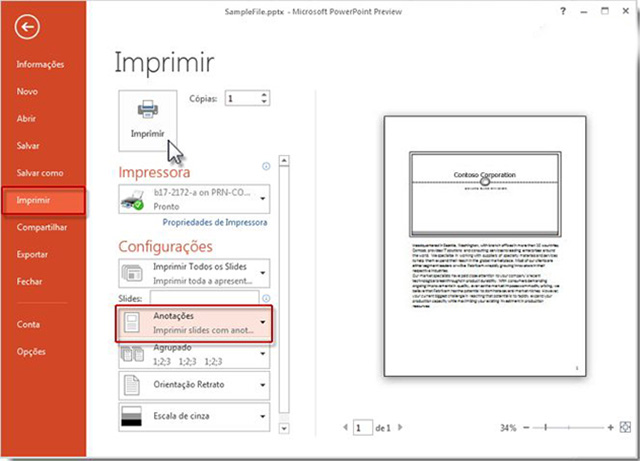This screenshot has height=461, width=640.
Task: Click the preview page number field
Action: [x=362, y=428]
